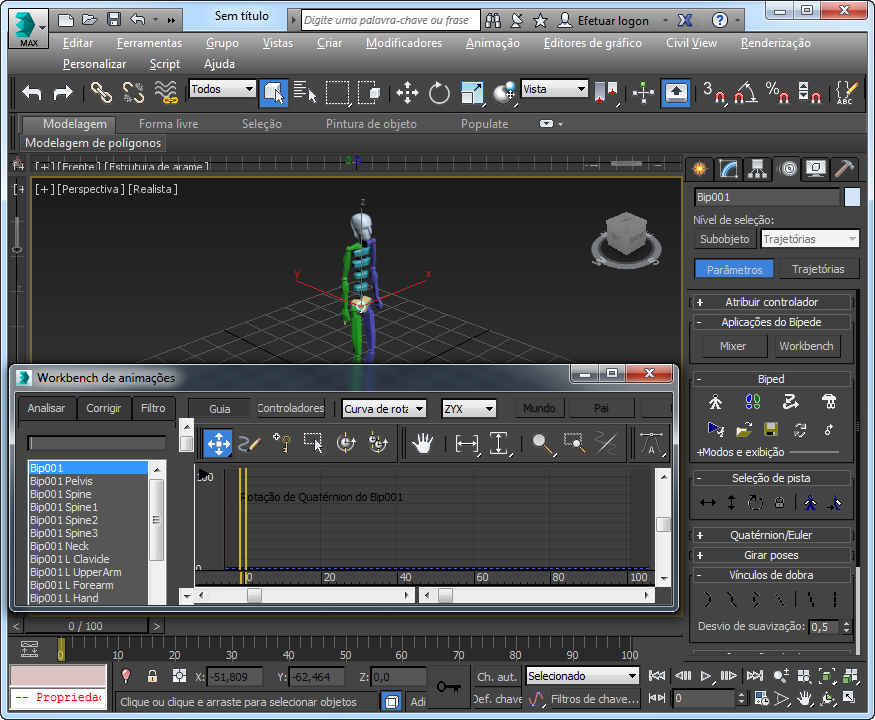Toggle the 3D Snaps button

[x=714, y=93]
